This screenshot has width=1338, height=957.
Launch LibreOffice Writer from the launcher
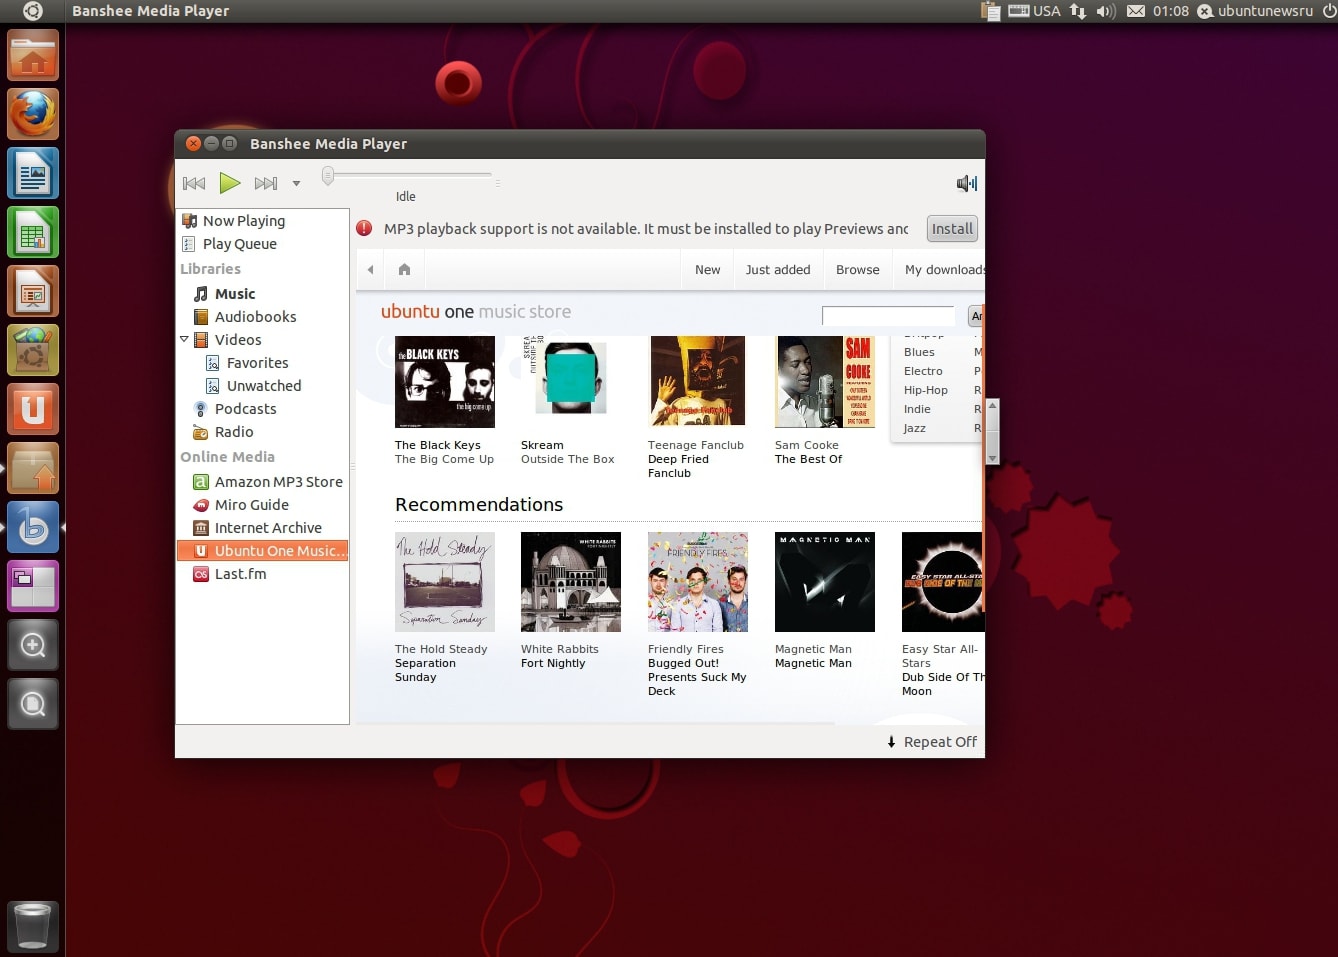(x=33, y=173)
